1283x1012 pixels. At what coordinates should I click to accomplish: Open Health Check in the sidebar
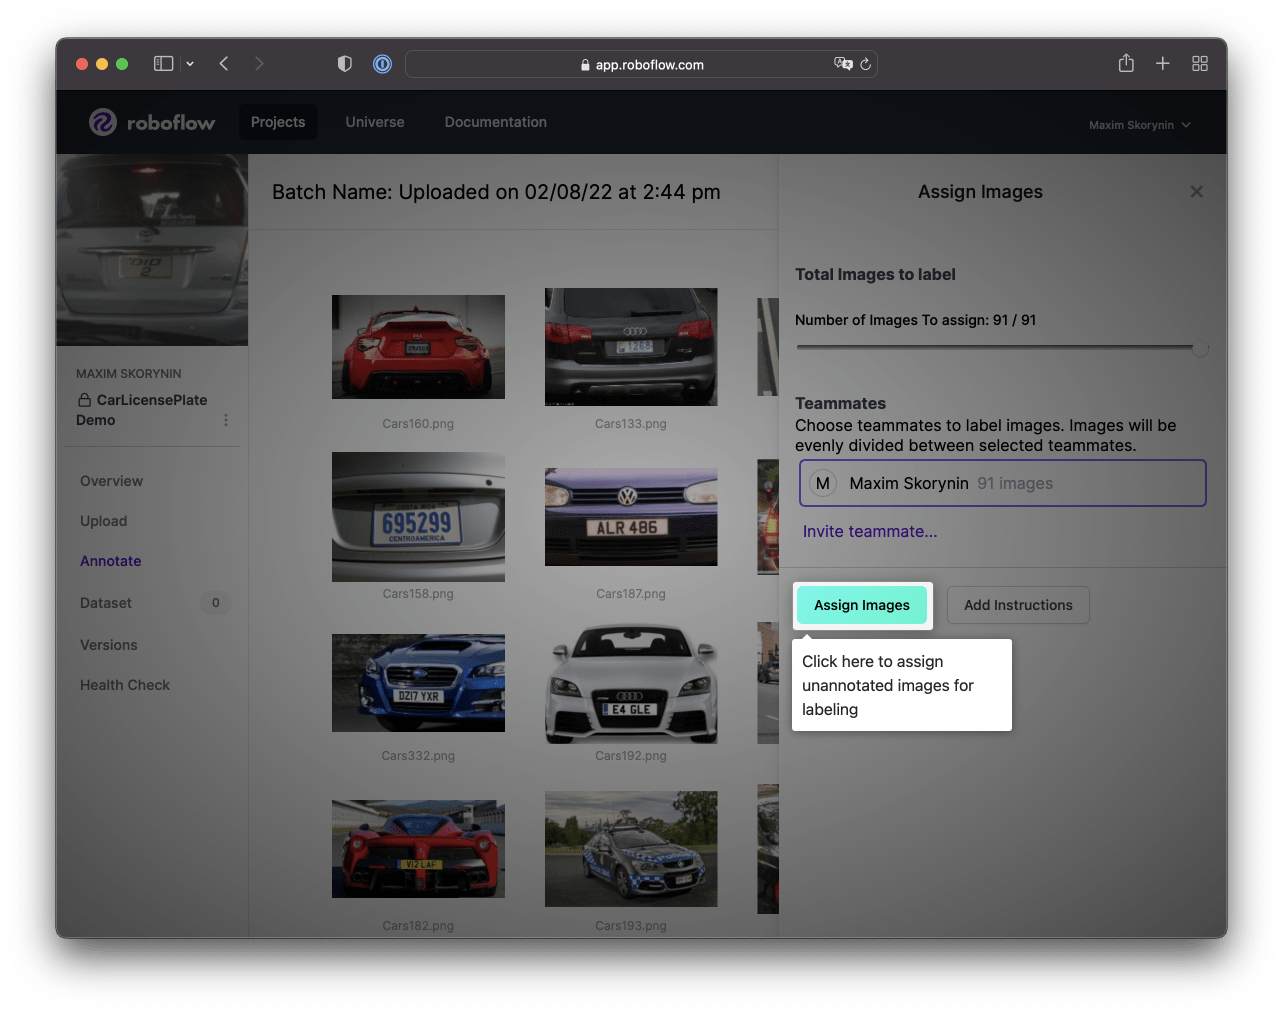click(x=125, y=685)
